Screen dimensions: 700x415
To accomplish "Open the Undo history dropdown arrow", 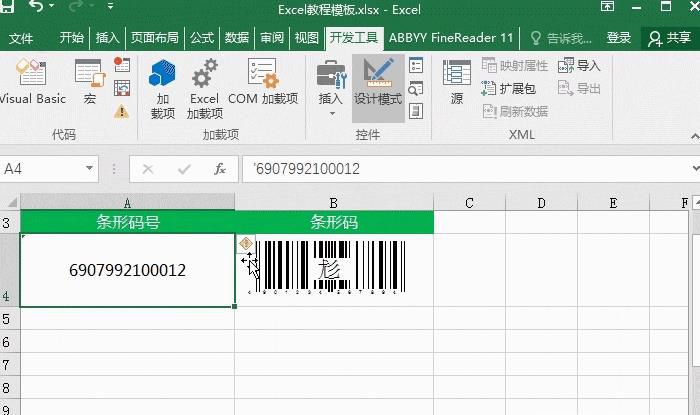I will 52,6.
